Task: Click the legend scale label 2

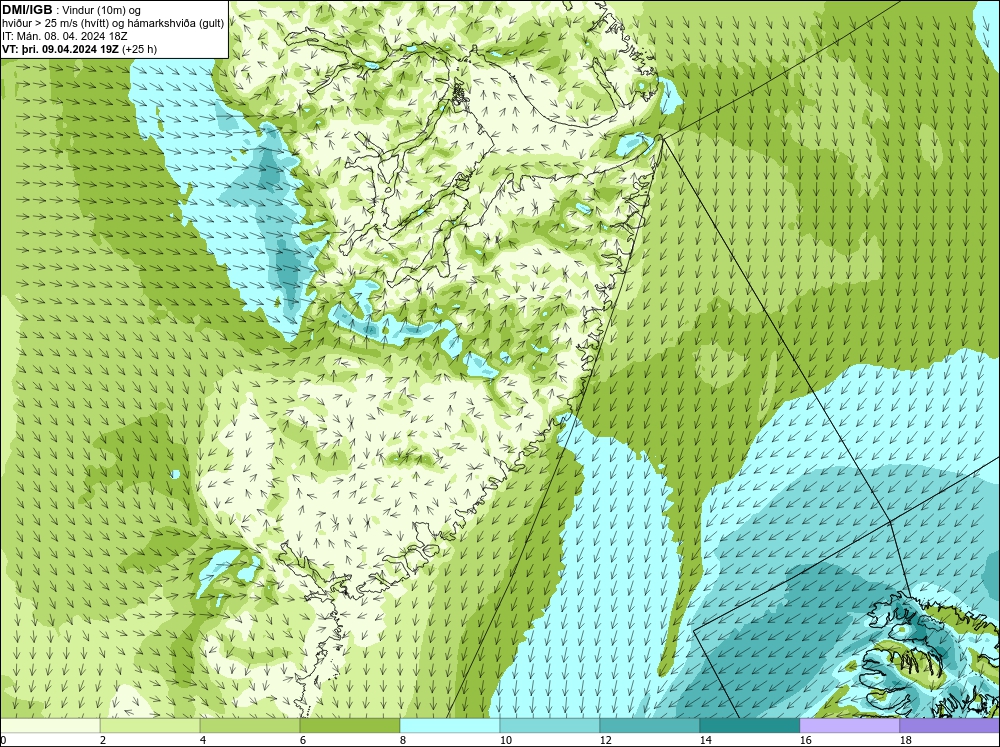Action: pyautogui.click(x=104, y=740)
